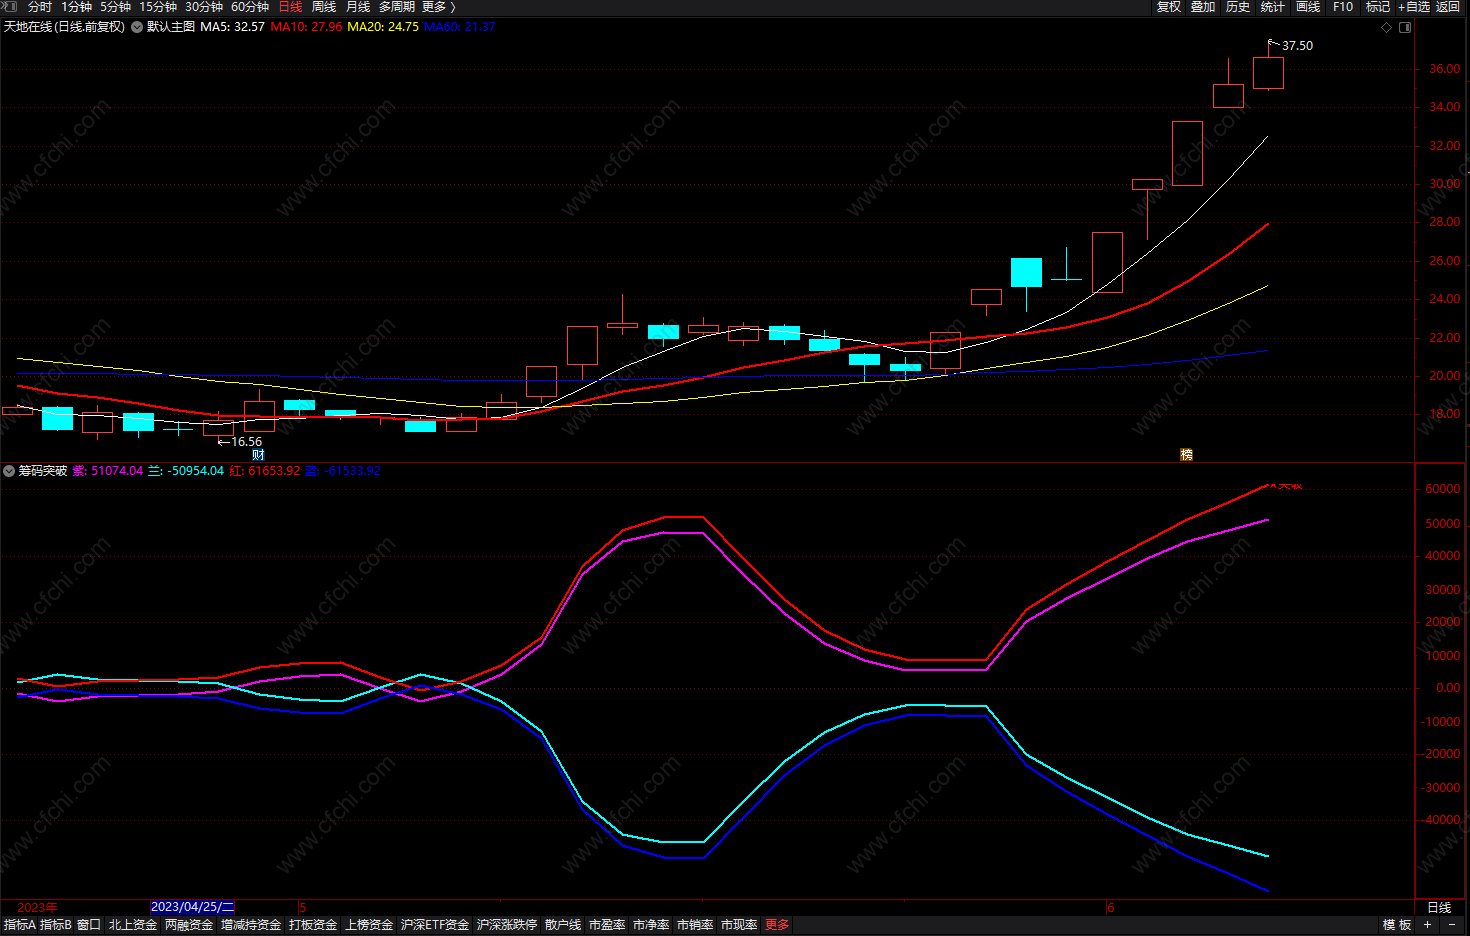Show the 增减持资金 indicator
The height and width of the screenshot is (936, 1470).
point(251,925)
